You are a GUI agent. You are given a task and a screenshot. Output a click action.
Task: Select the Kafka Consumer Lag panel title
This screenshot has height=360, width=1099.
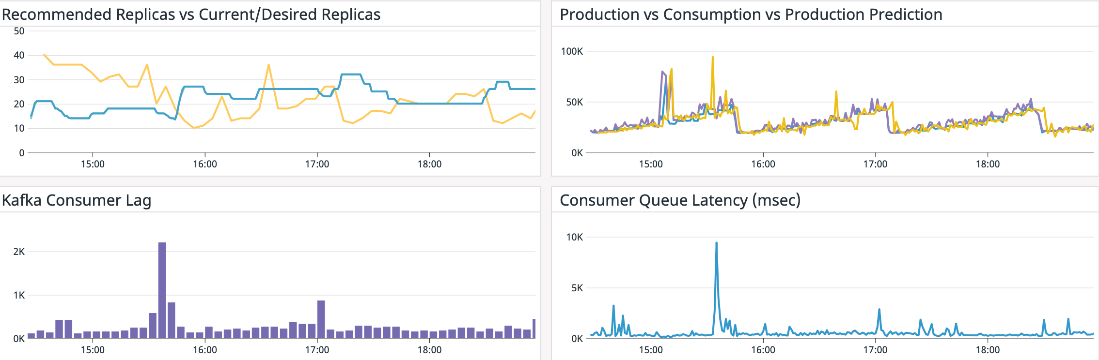coord(77,201)
